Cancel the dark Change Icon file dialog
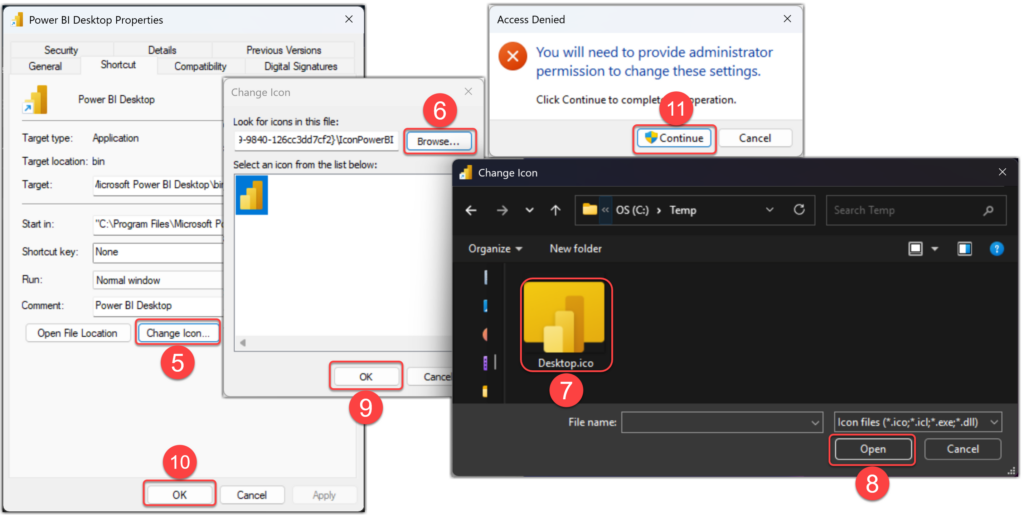This screenshot has height=515, width=1024. (x=963, y=449)
